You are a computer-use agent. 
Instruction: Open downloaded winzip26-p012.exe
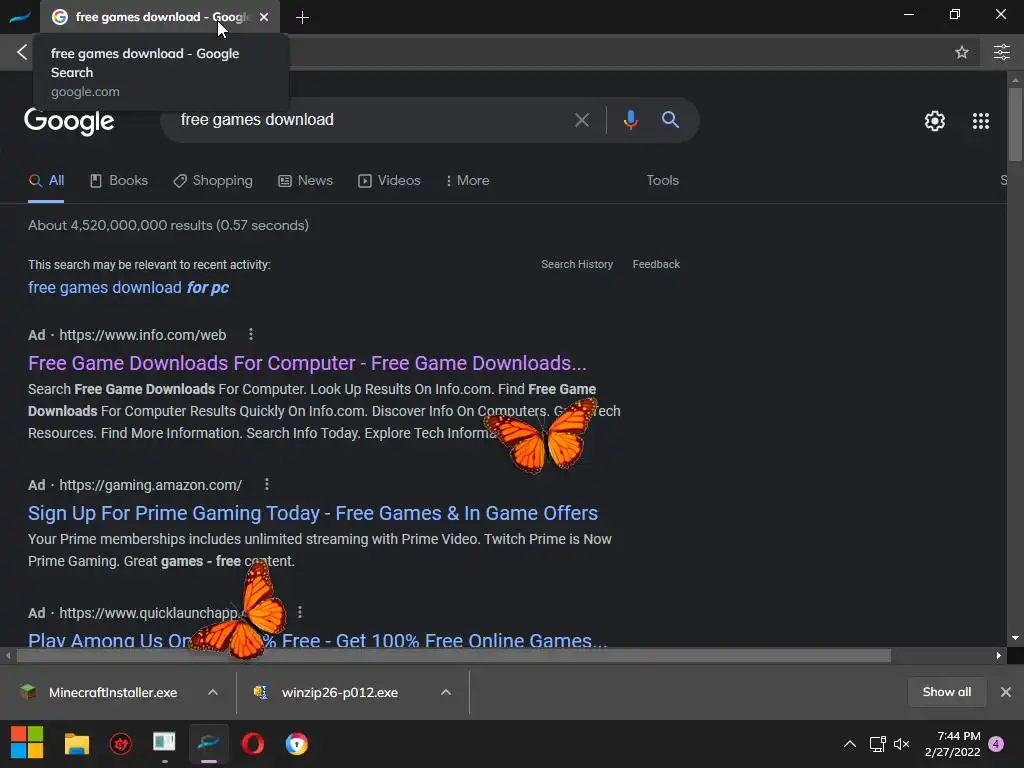point(327,692)
